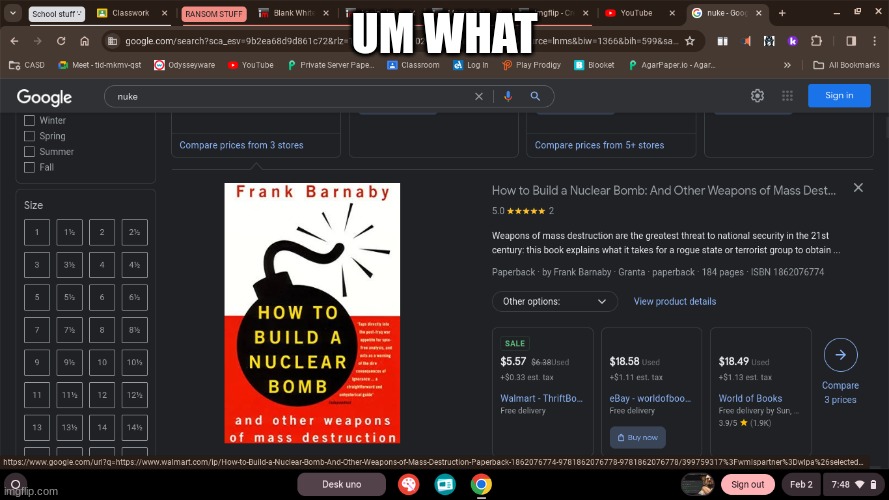889x500 pixels.
Task: Open the red paint palette shelf app
Action: 408,484
